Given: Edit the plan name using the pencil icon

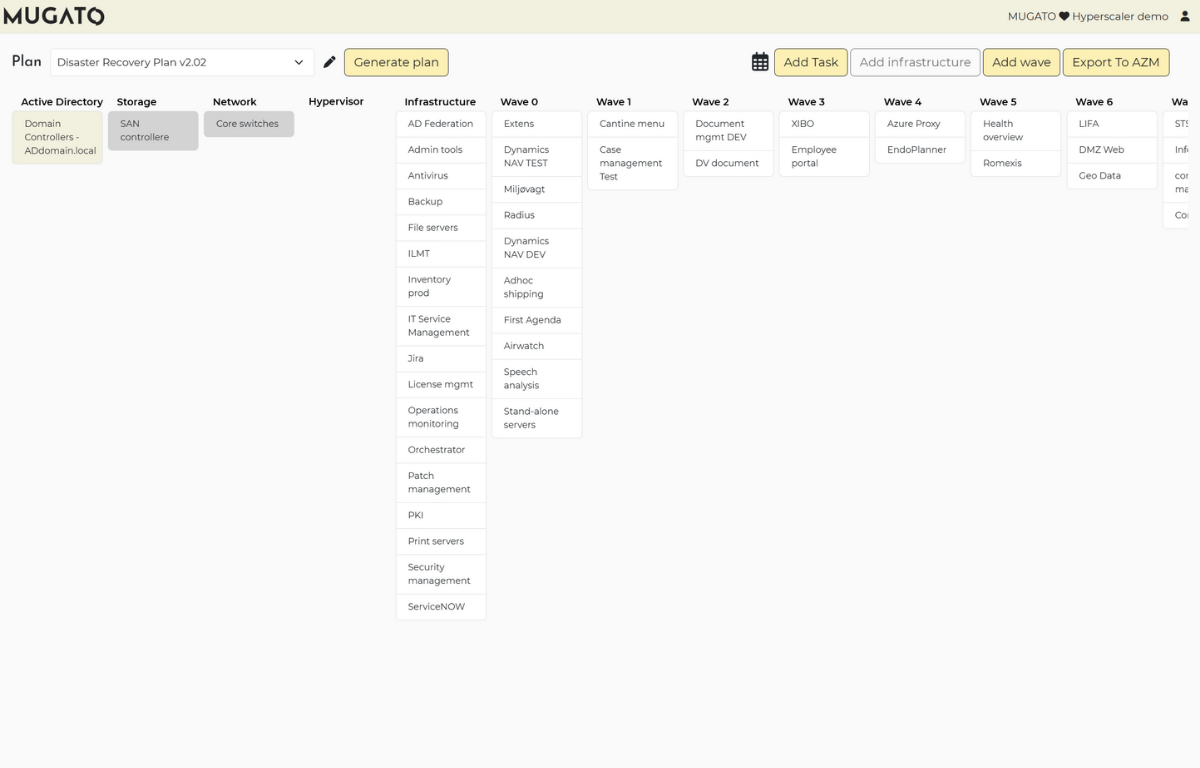Looking at the screenshot, I should [x=330, y=61].
